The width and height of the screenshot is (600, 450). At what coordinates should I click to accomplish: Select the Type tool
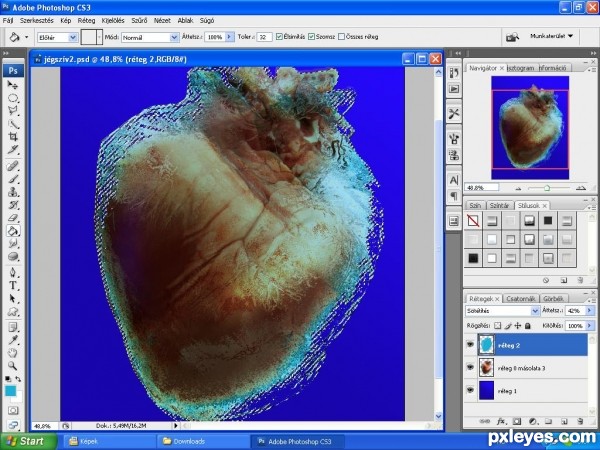point(13,285)
